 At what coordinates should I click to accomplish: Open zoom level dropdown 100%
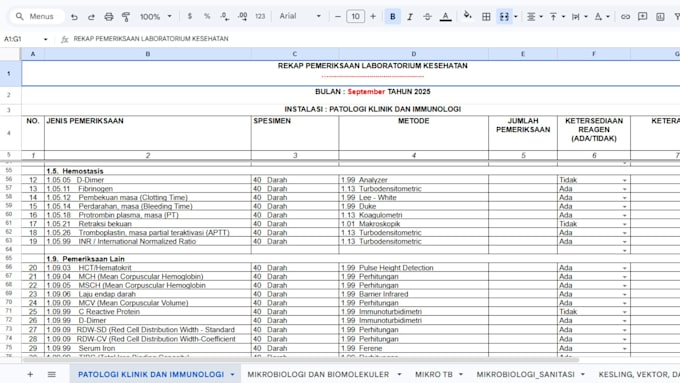(x=155, y=16)
